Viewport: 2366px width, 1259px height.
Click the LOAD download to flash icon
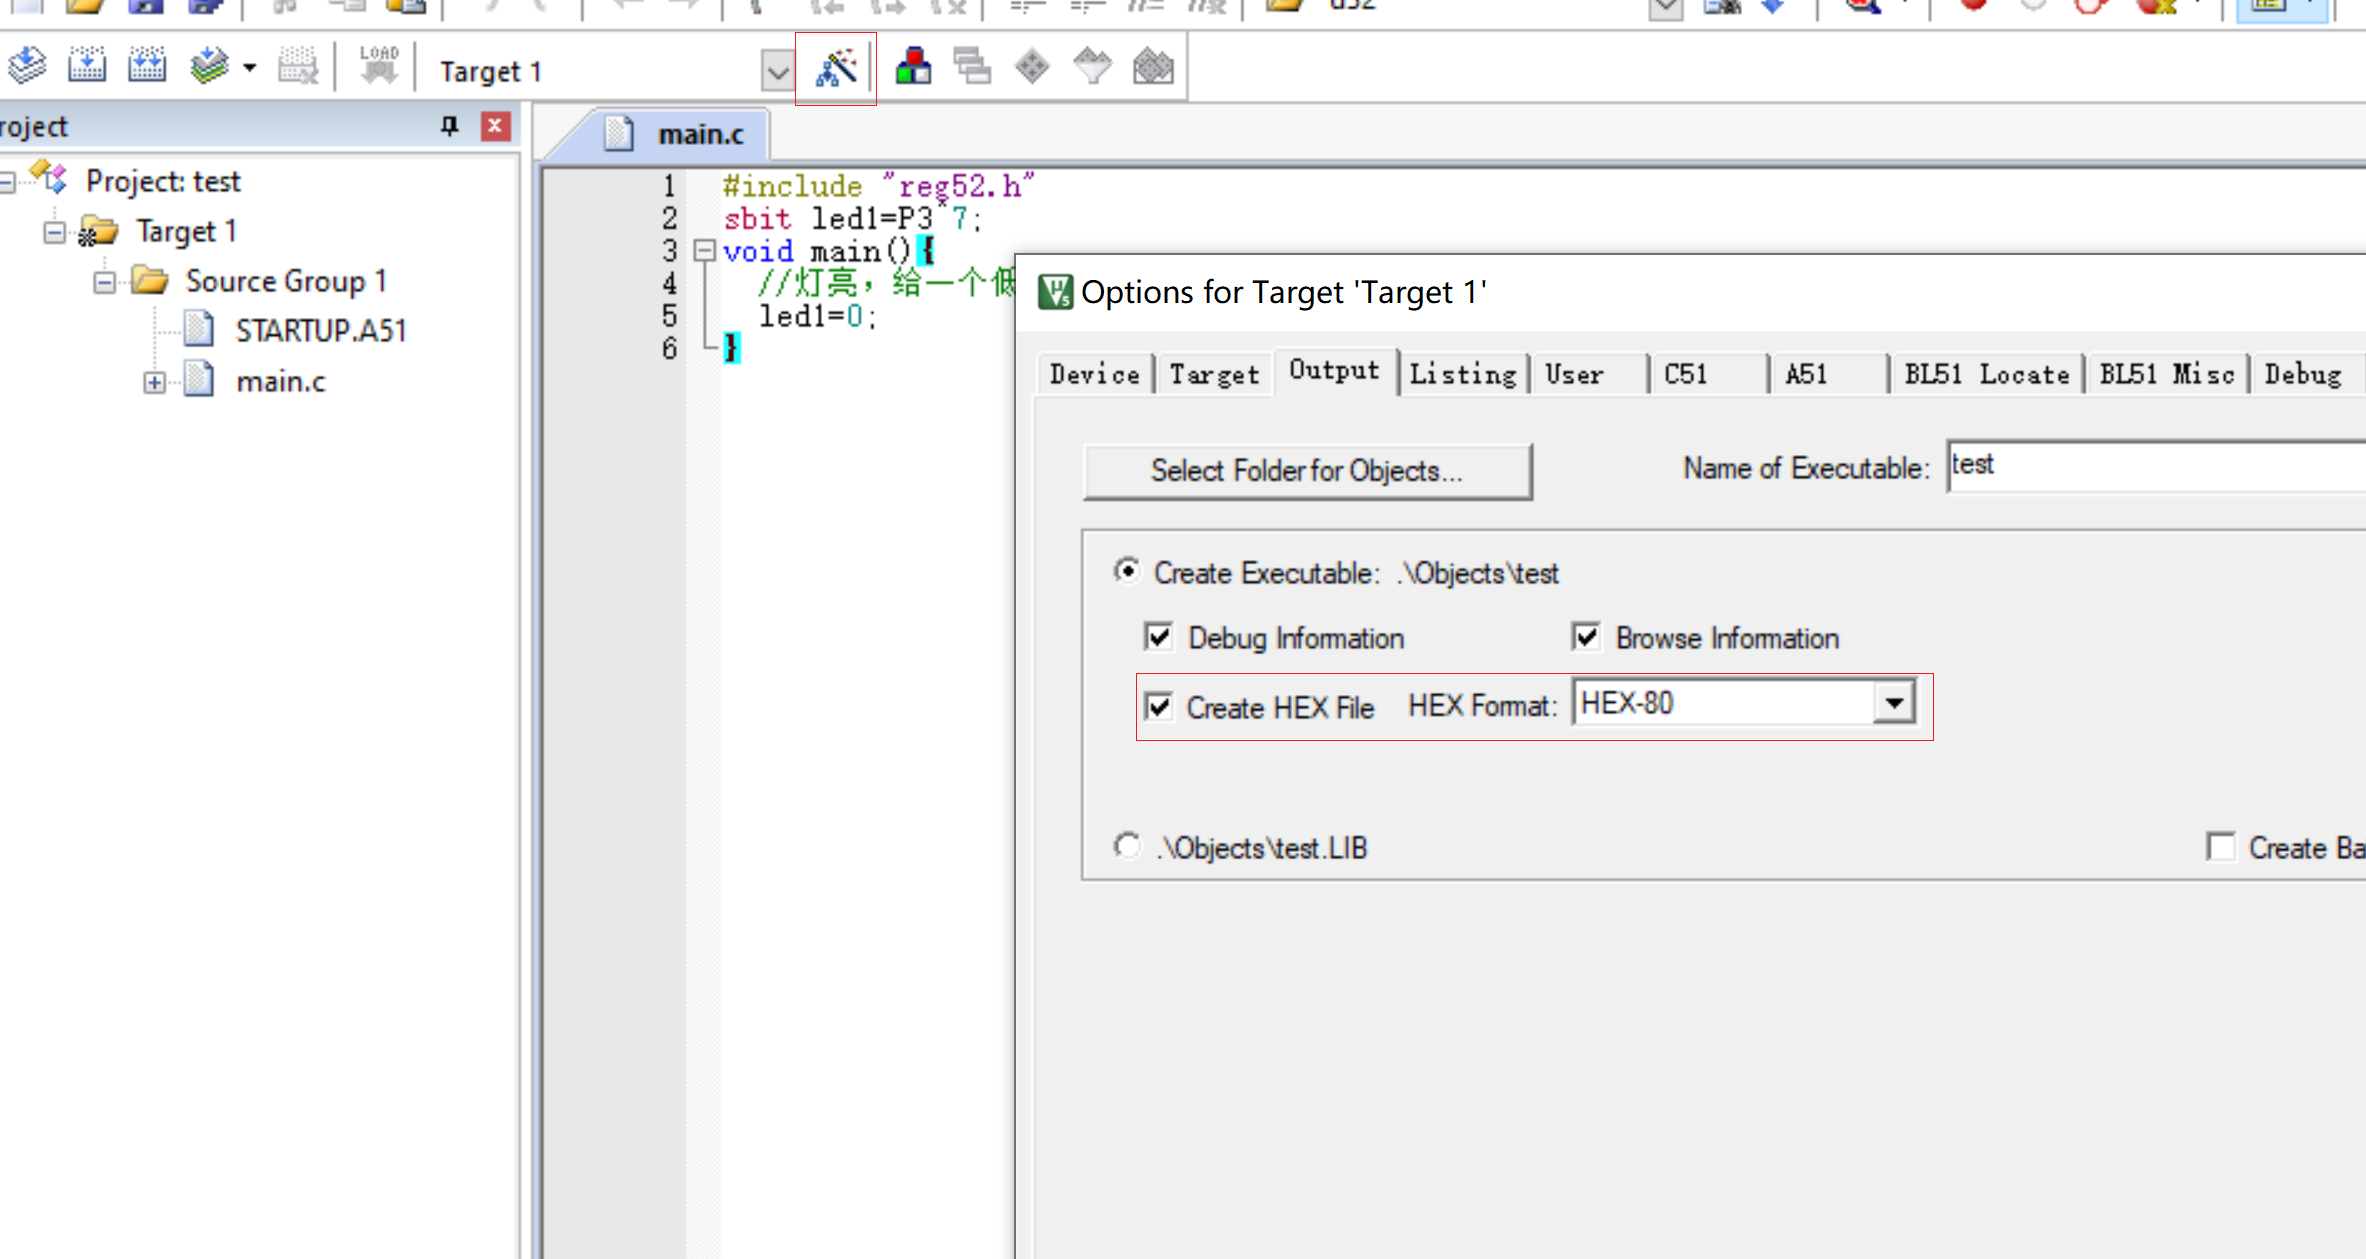point(378,66)
